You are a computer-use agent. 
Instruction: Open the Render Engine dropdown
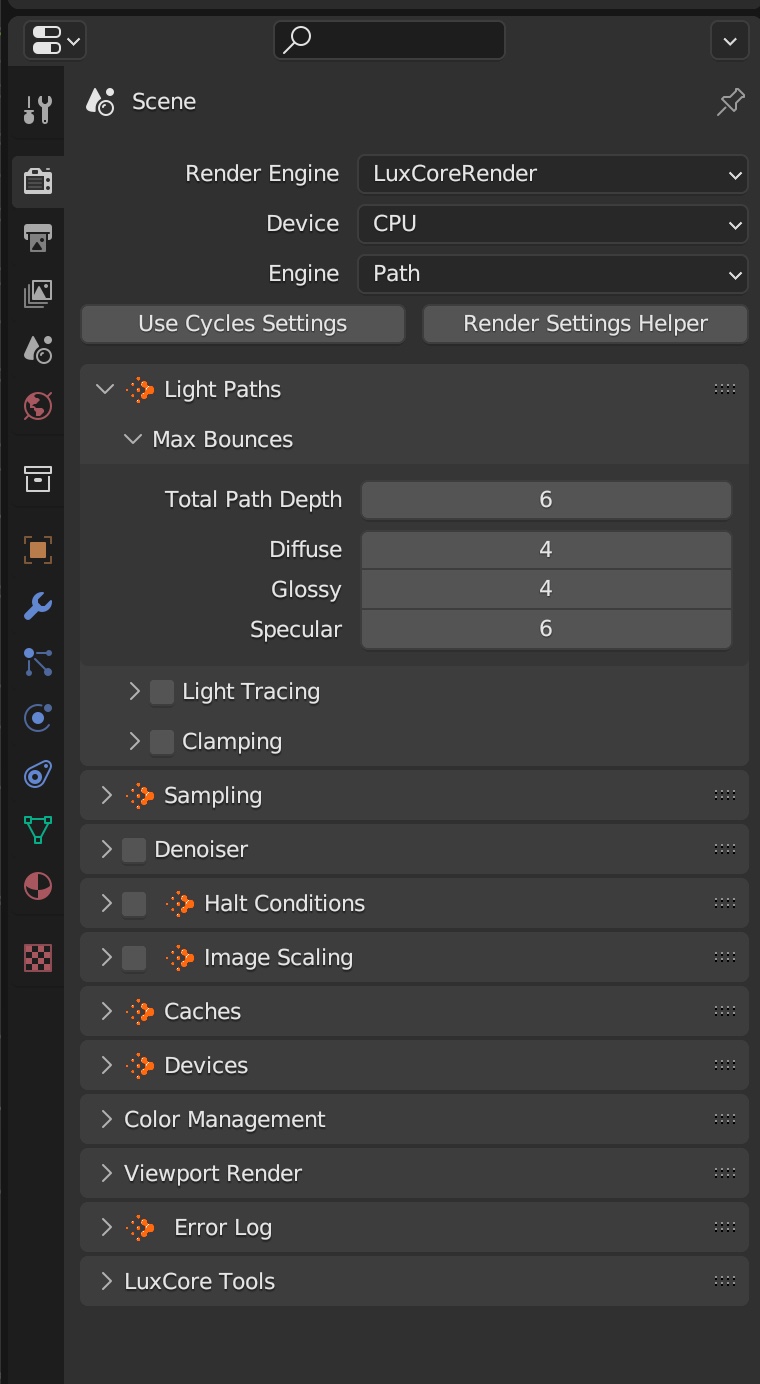click(552, 174)
